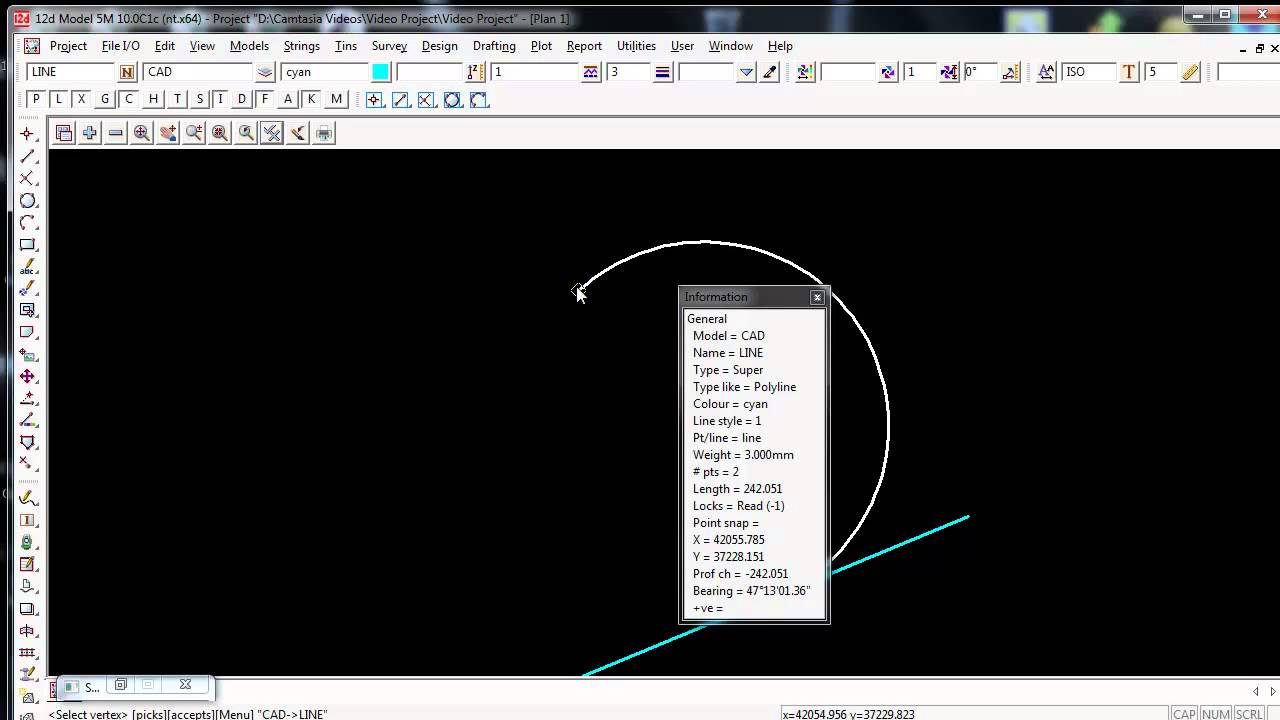Open the Strings menu
This screenshot has width=1280, height=720.
tap(301, 46)
